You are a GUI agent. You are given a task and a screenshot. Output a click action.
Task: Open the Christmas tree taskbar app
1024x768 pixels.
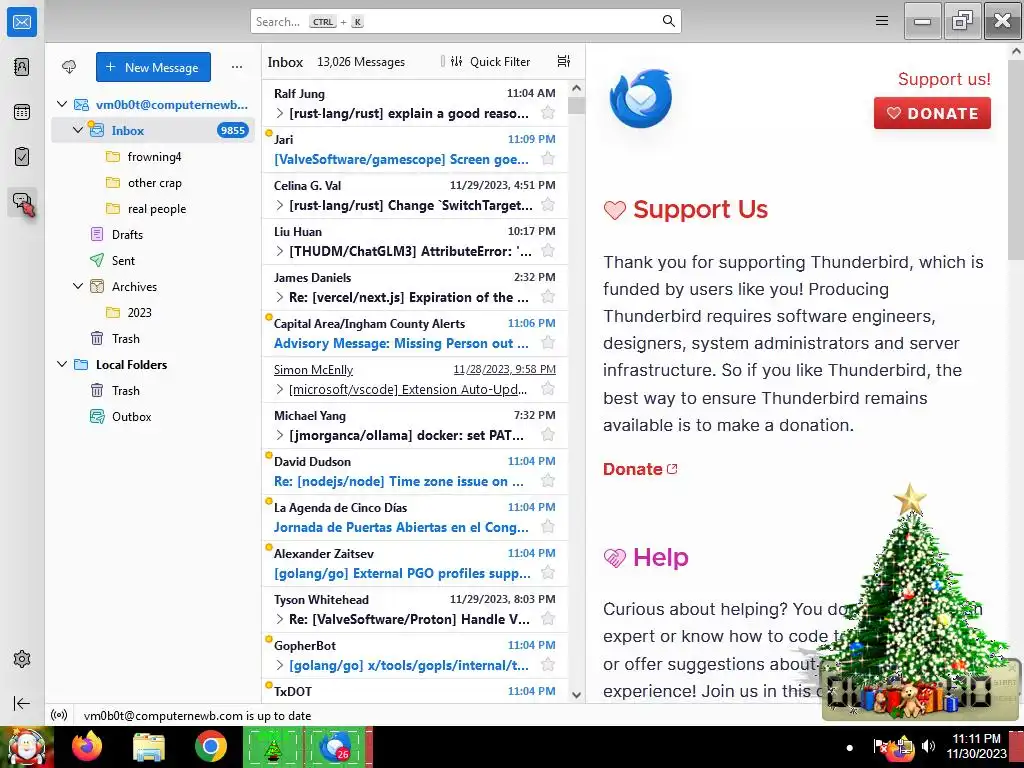[x=273, y=747]
